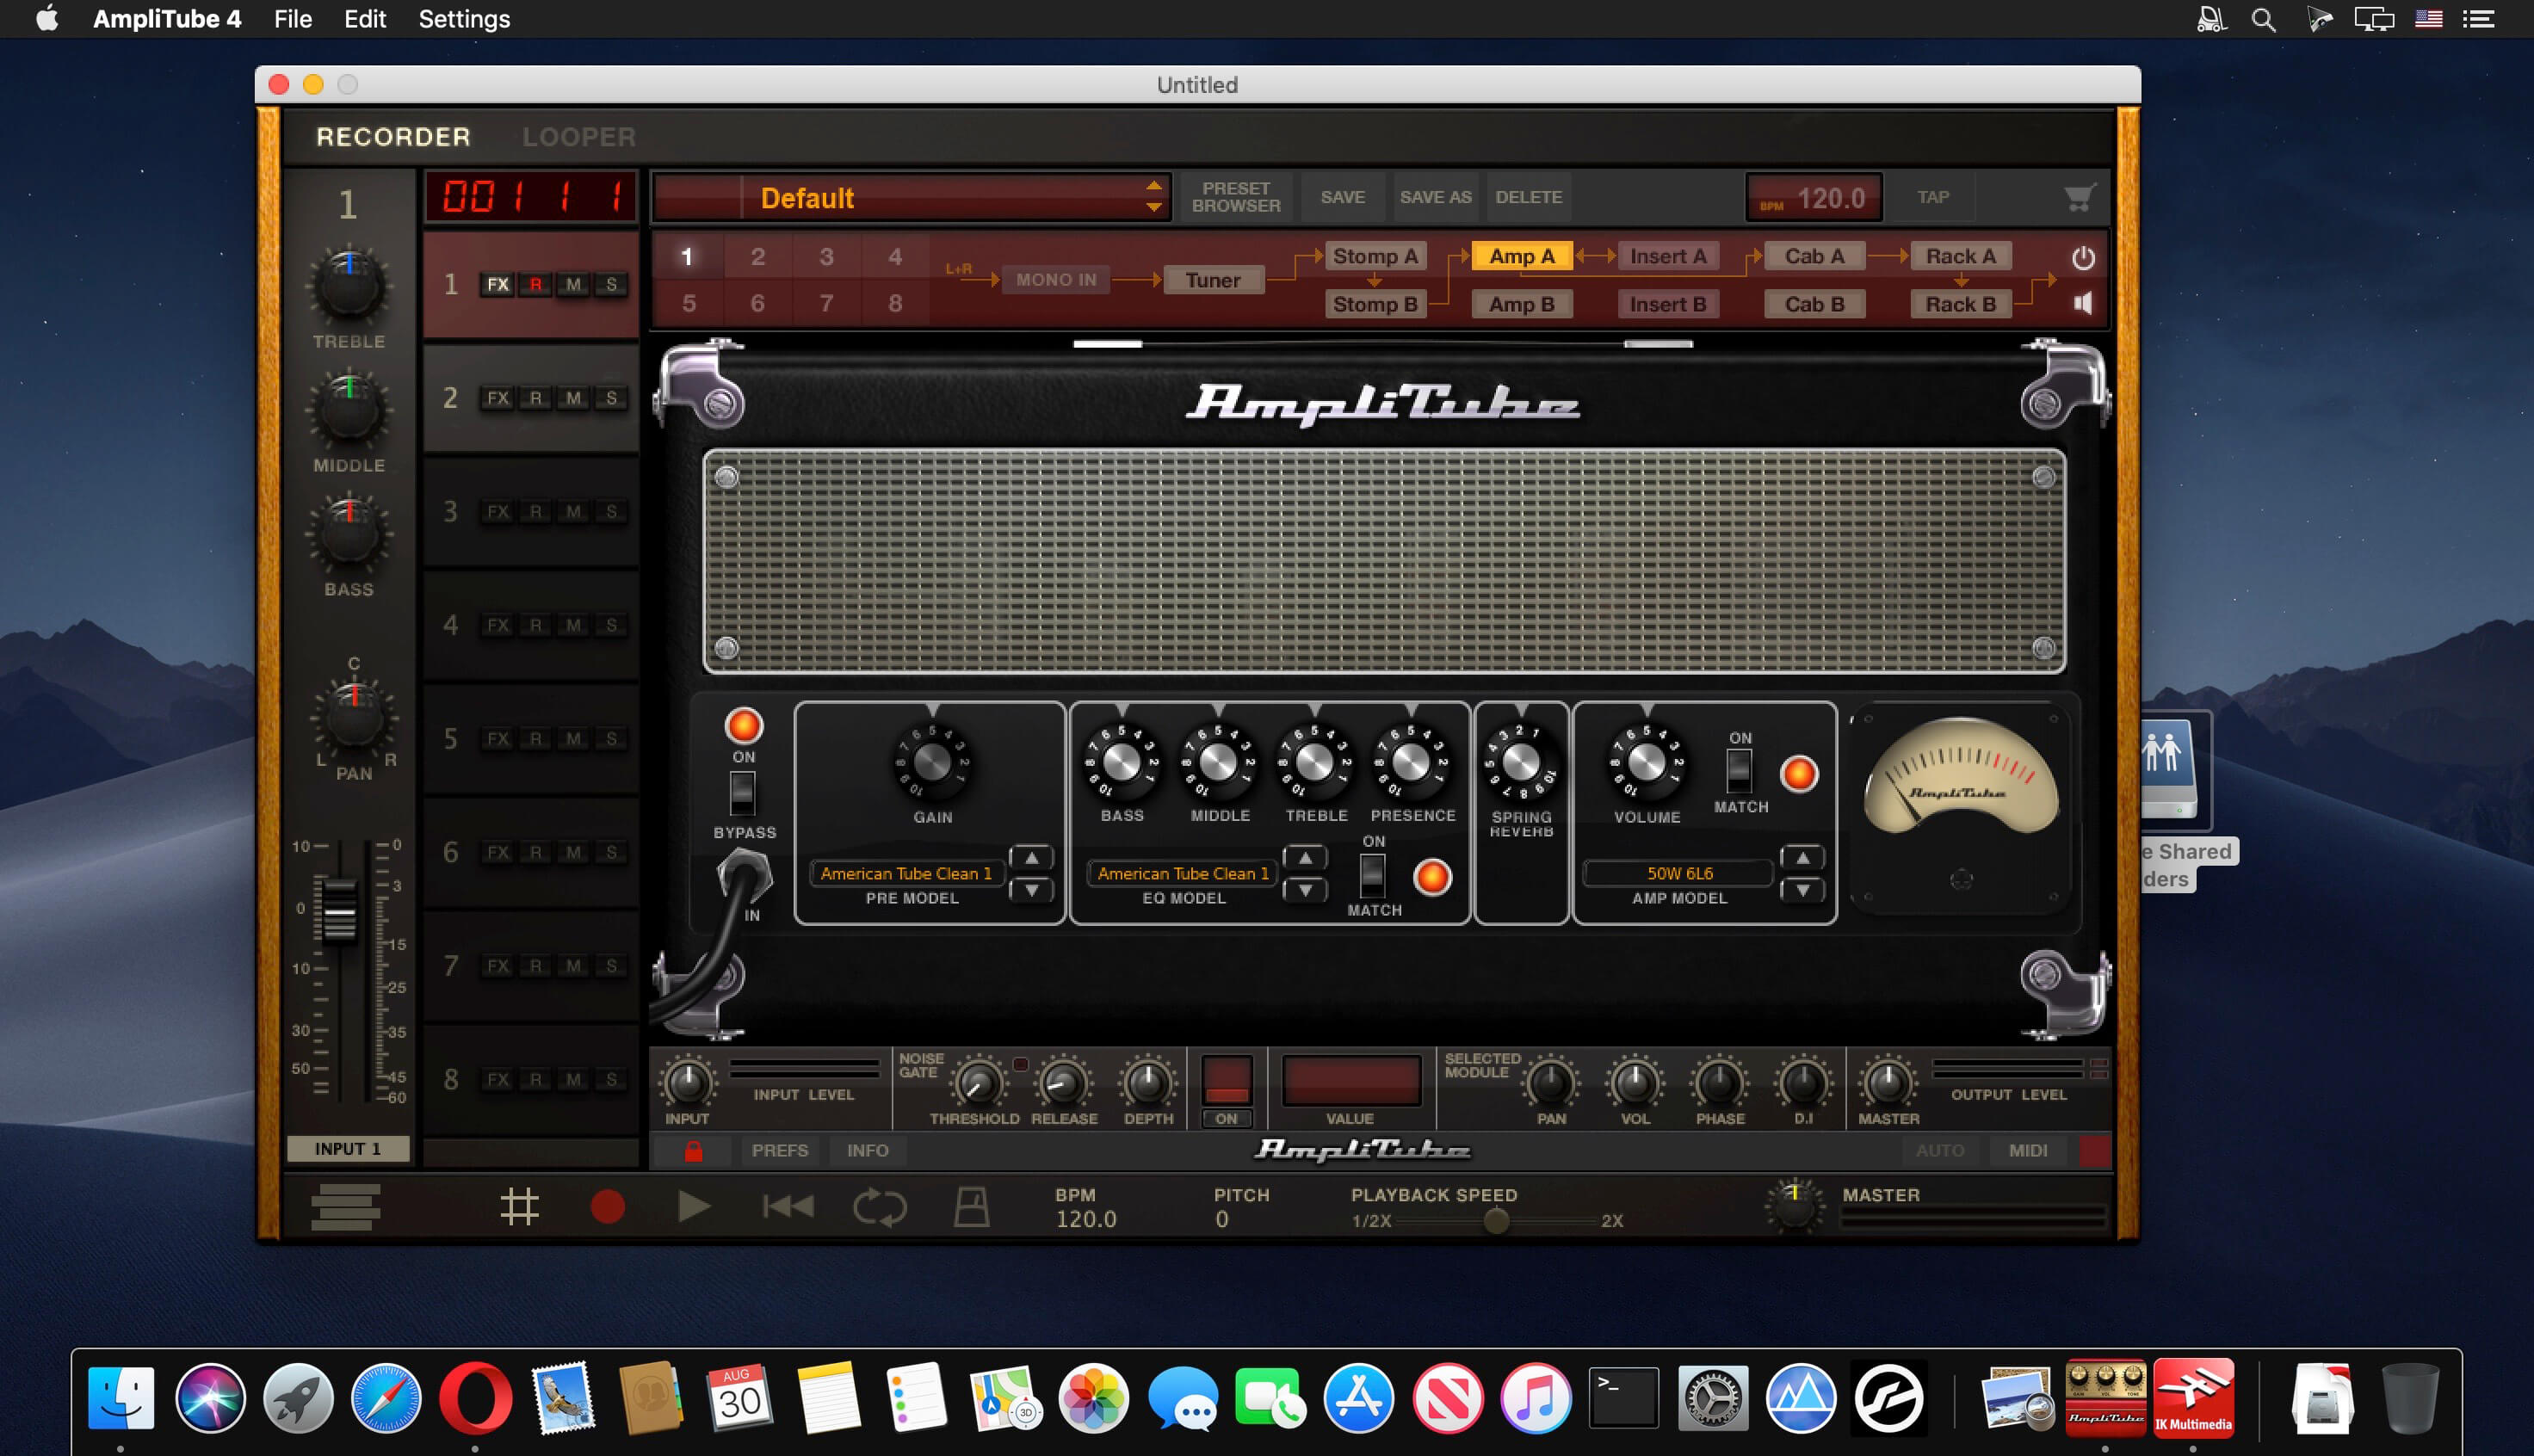Click the amp GAIN knob
This screenshot has height=1456, width=2534.
(932, 764)
